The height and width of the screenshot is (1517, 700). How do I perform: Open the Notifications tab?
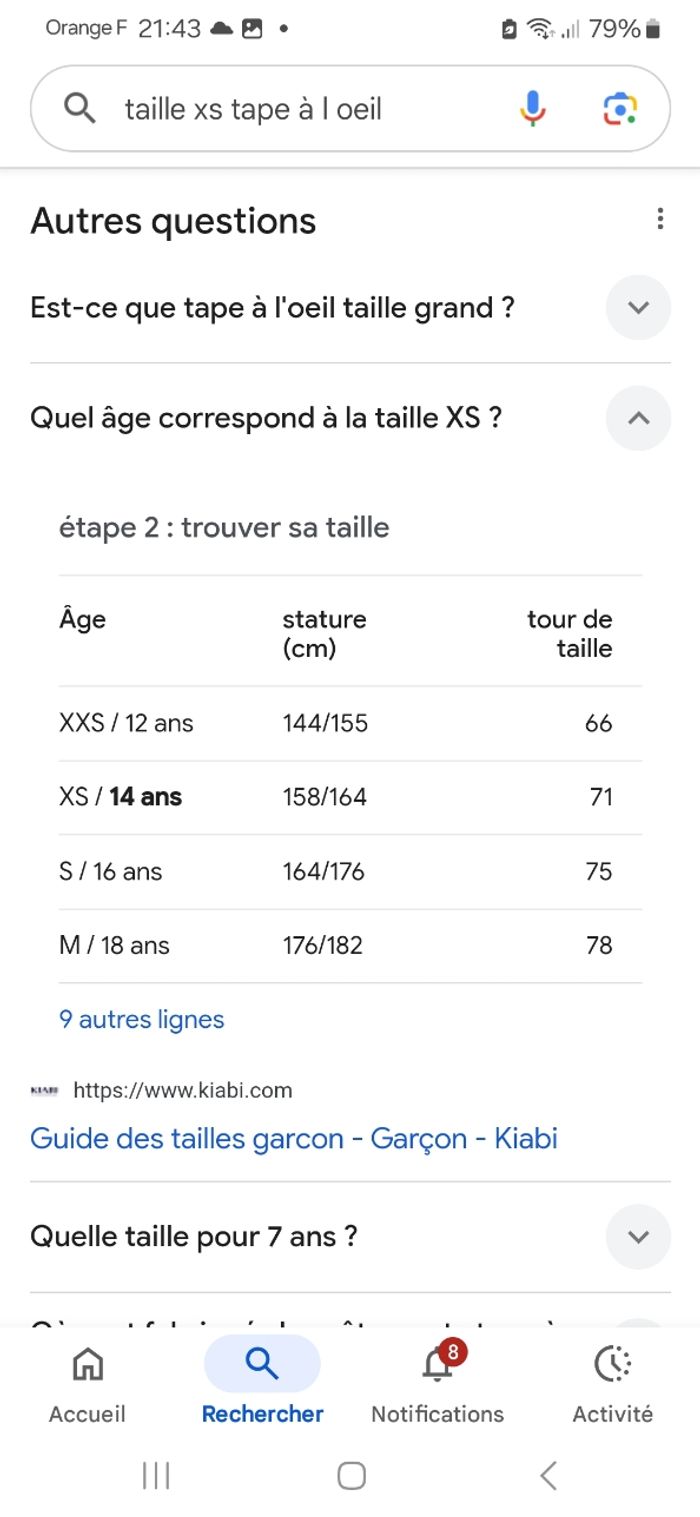[x=435, y=1380]
